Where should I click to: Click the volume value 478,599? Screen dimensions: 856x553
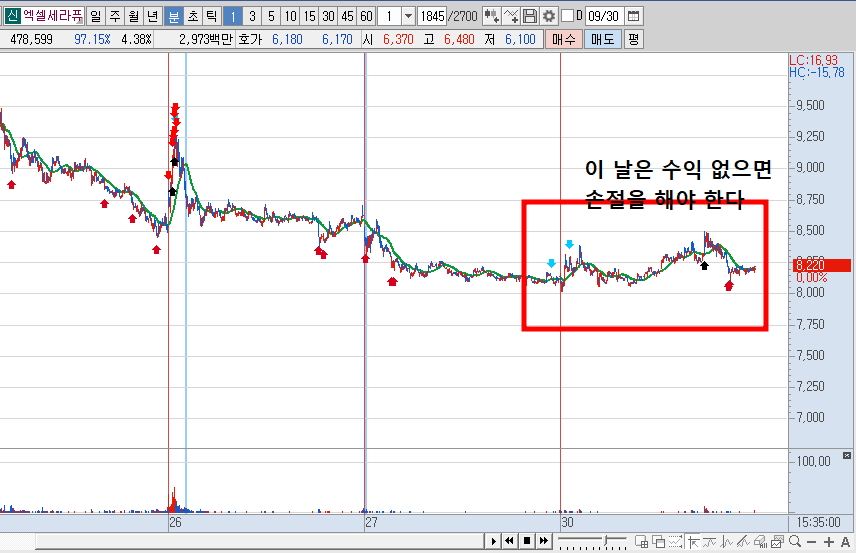pos(32,39)
